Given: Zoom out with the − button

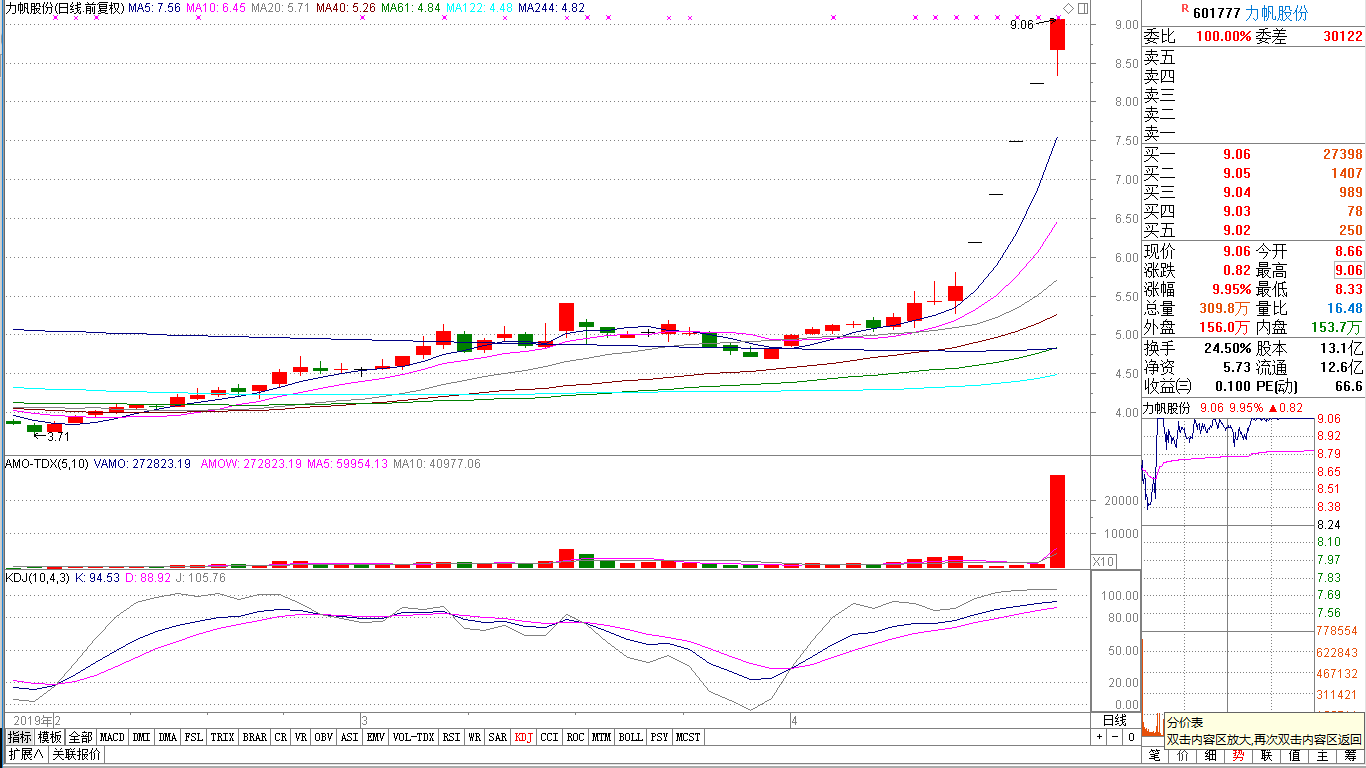Looking at the screenshot, I should point(1114,737).
